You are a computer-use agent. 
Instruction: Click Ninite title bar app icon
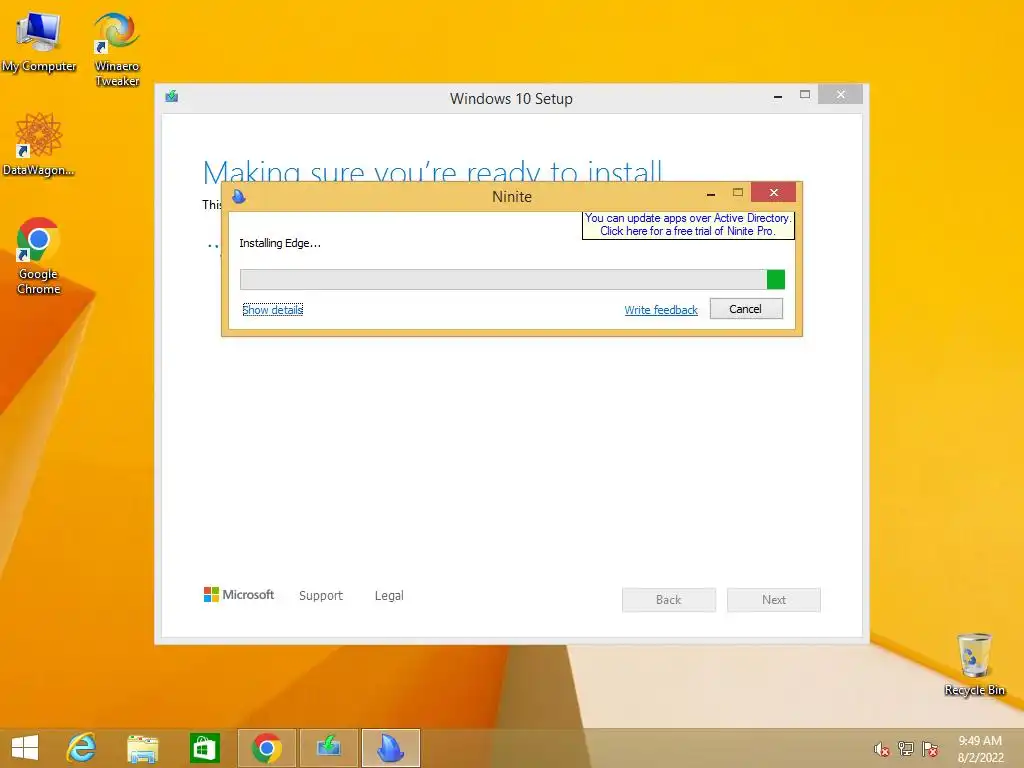pyautogui.click(x=239, y=196)
